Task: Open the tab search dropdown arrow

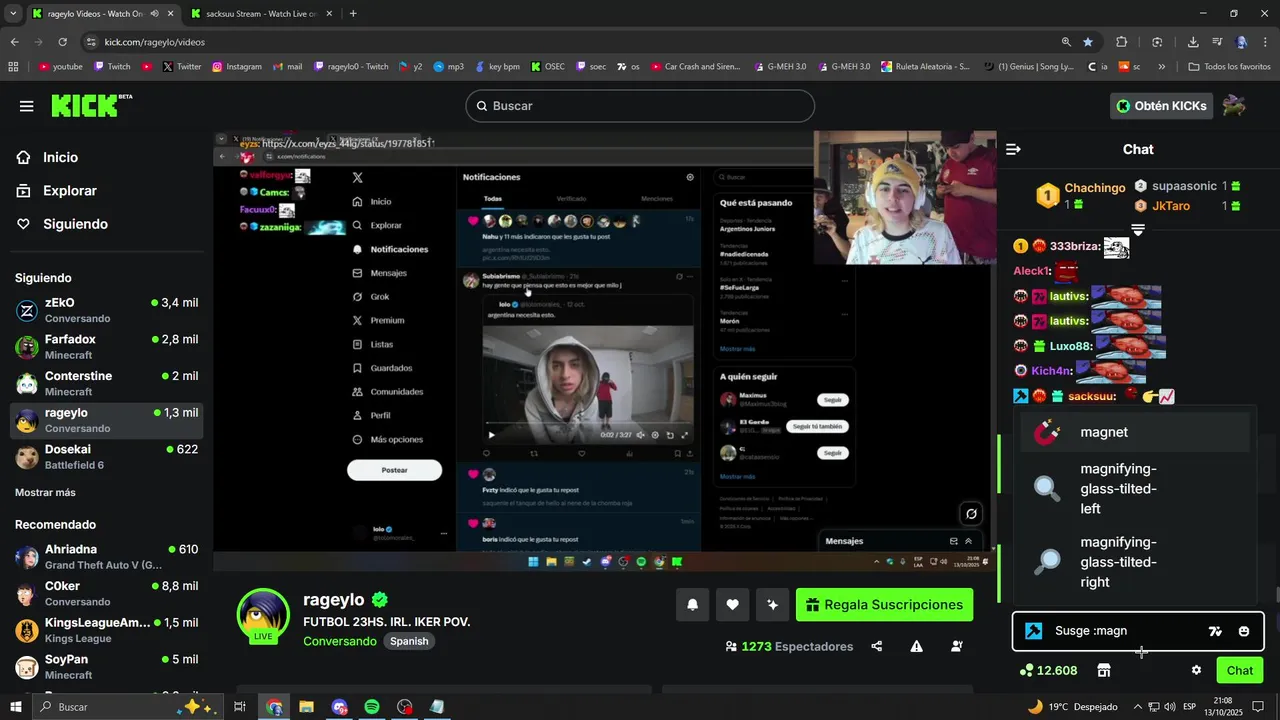Action: pos(13,14)
